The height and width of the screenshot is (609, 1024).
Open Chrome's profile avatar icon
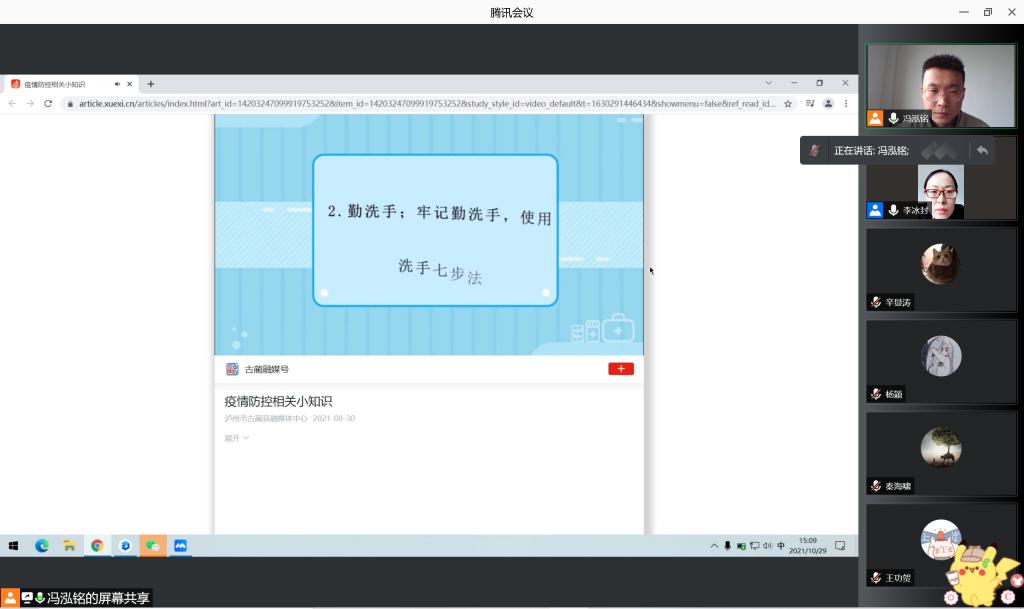[828, 104]
